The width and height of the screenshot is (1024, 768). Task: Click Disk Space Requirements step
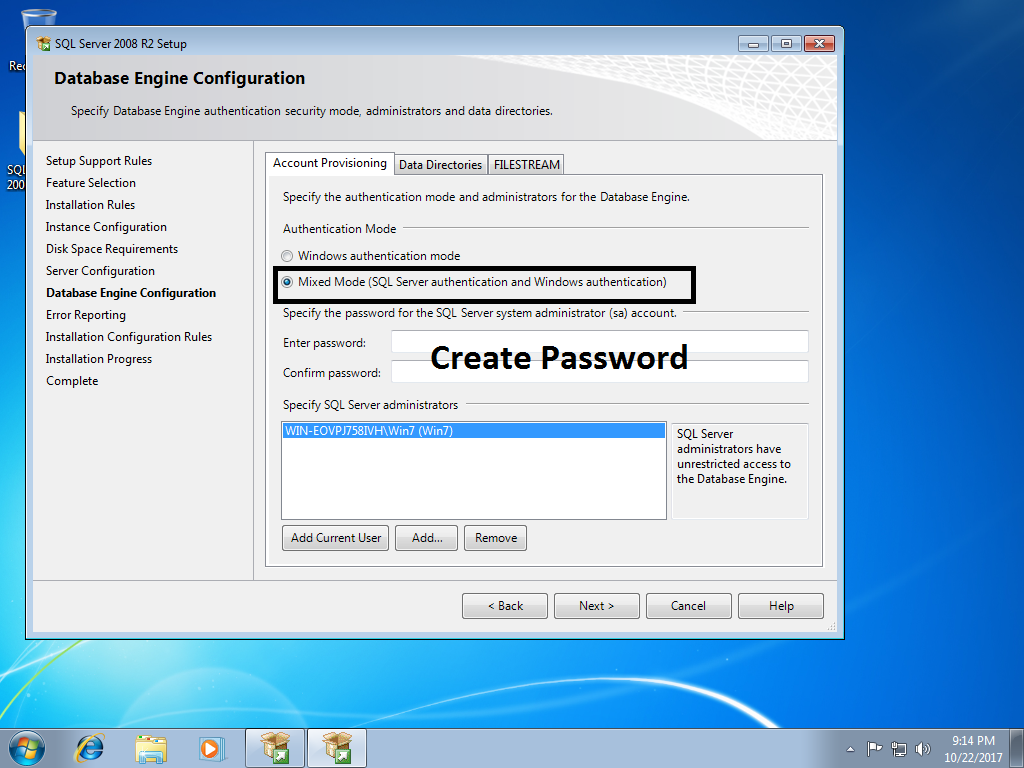coord(112,249)
